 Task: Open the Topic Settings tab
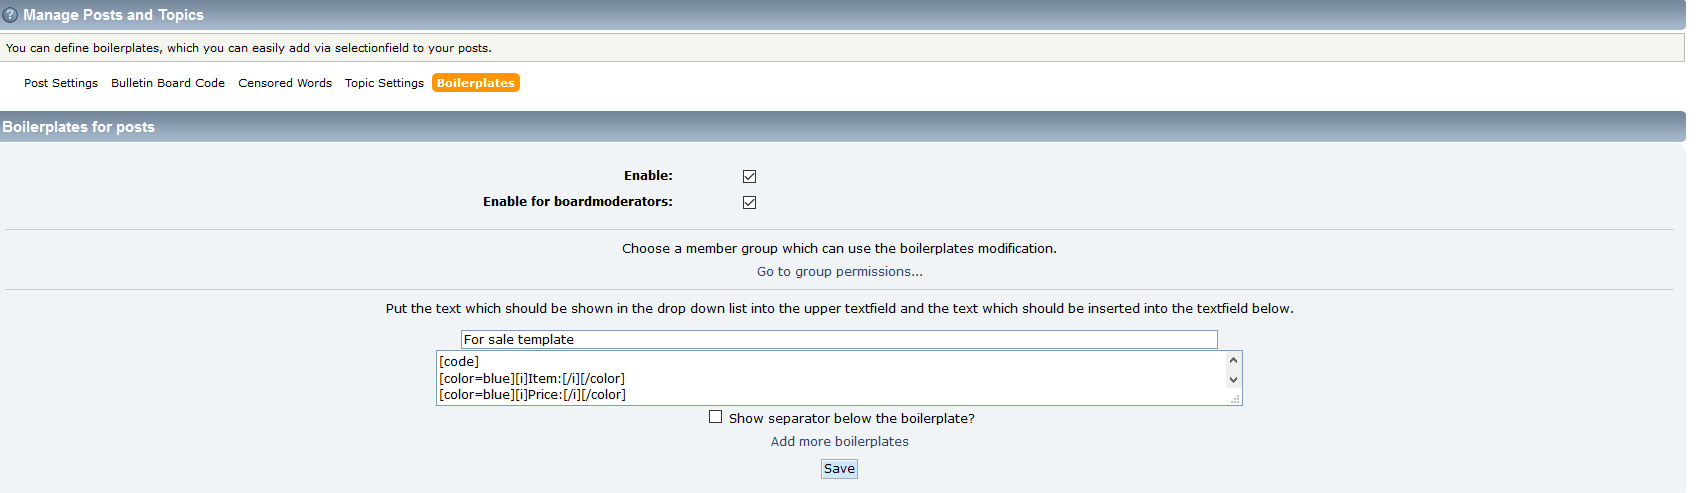coord(384,83)
